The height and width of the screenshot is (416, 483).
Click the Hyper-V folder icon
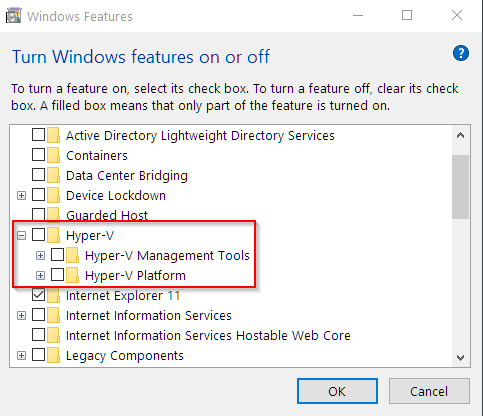(53, 235)
